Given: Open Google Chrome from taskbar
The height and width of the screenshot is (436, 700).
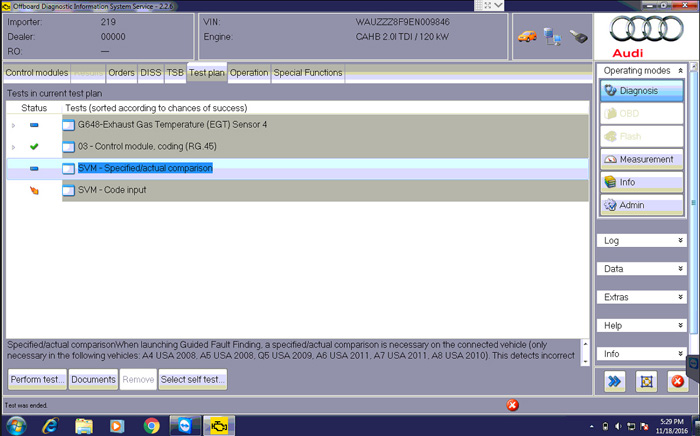Looking at the screenshot, I should point(151,426).
